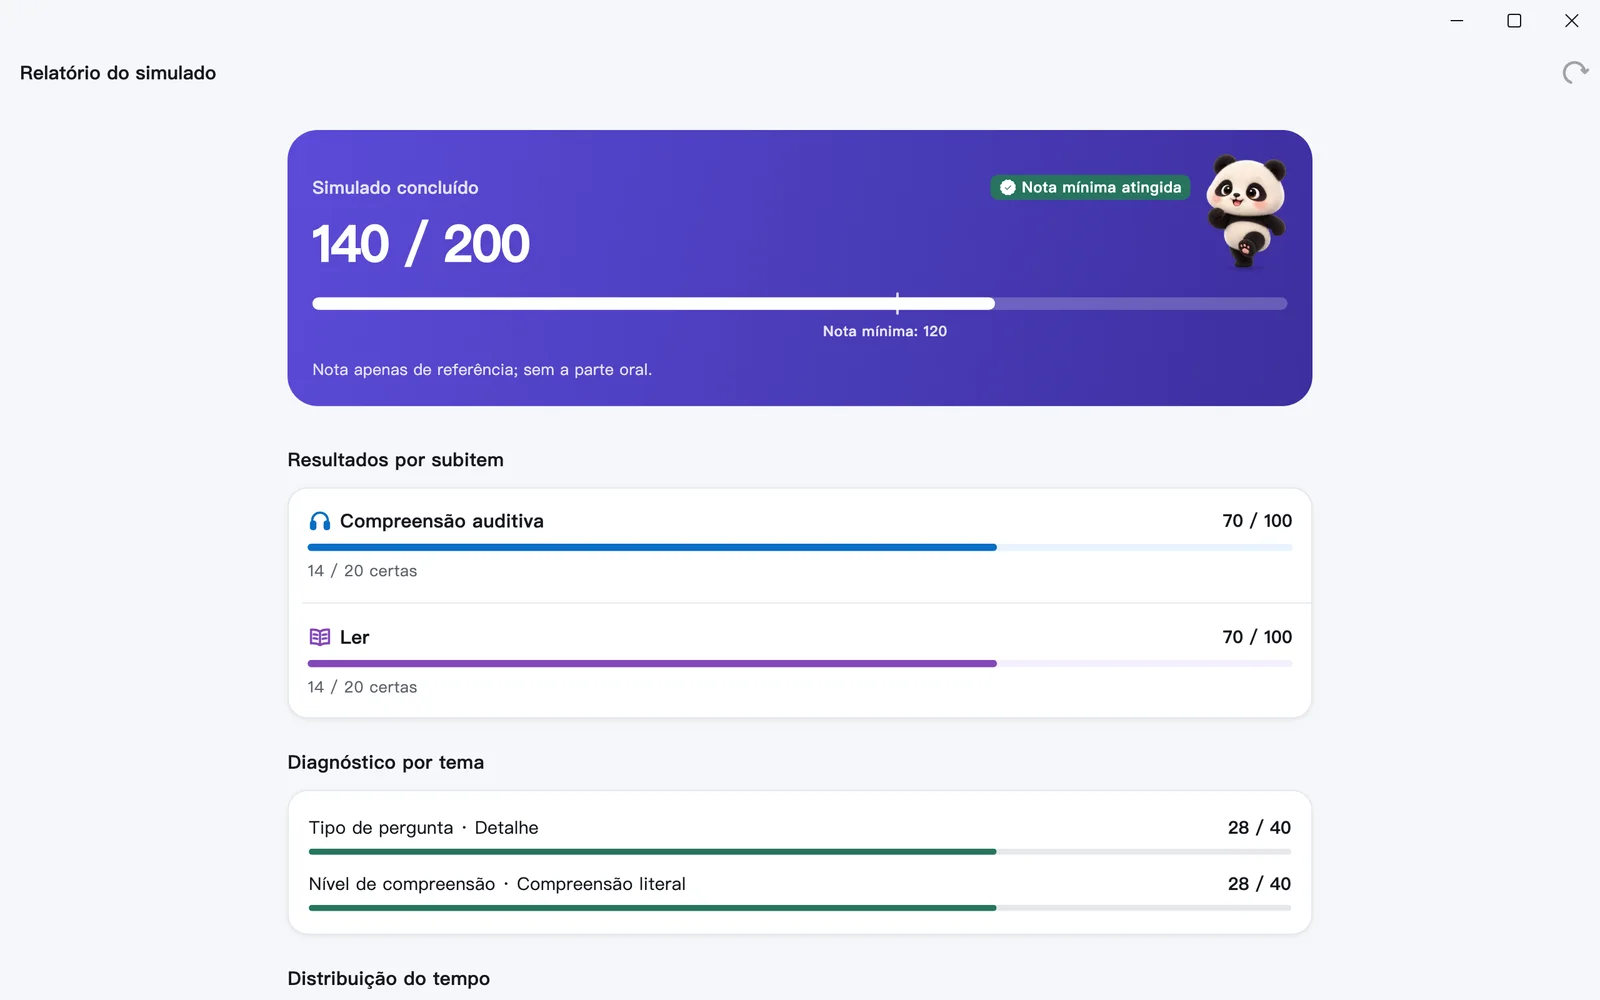Minimize the report window
This screenshot has height=1000, width=1600.
[1457, 21]
